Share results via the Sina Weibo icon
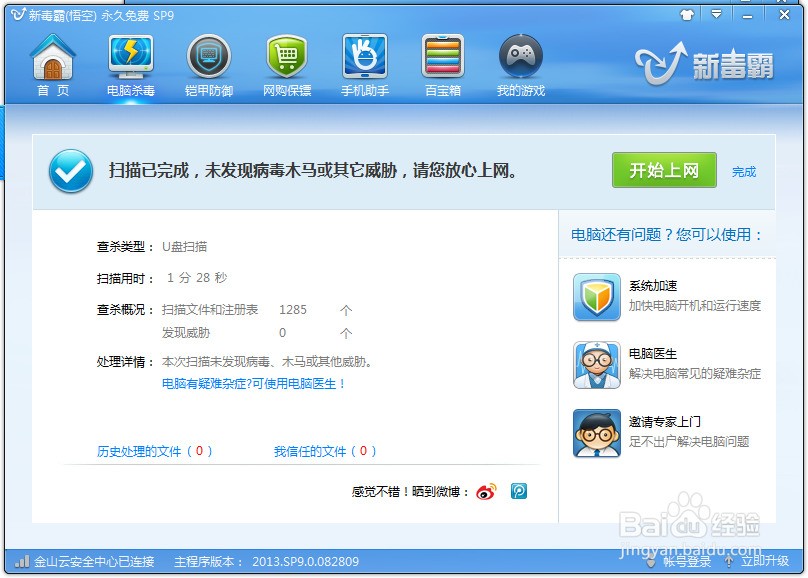The width and height of the screenshot is (808, 578). [x=488, y=491]
